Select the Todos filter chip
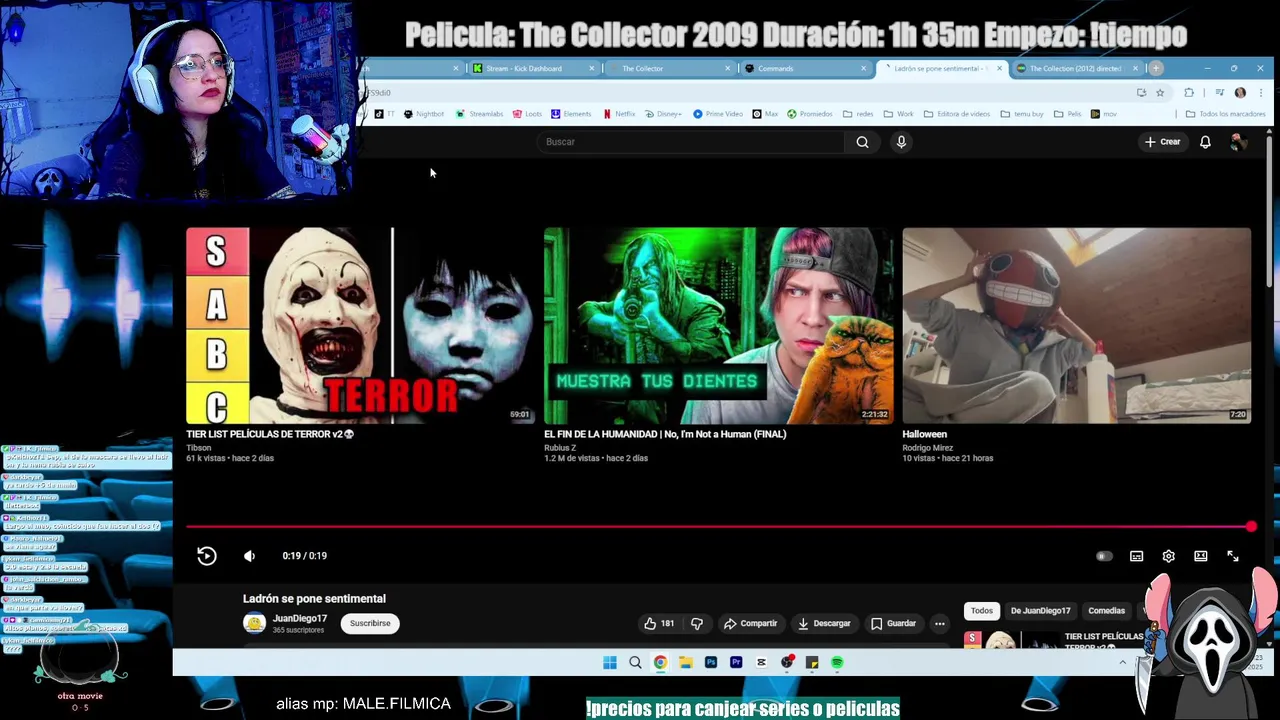1280x720 pixels. [x=982, y=610]
